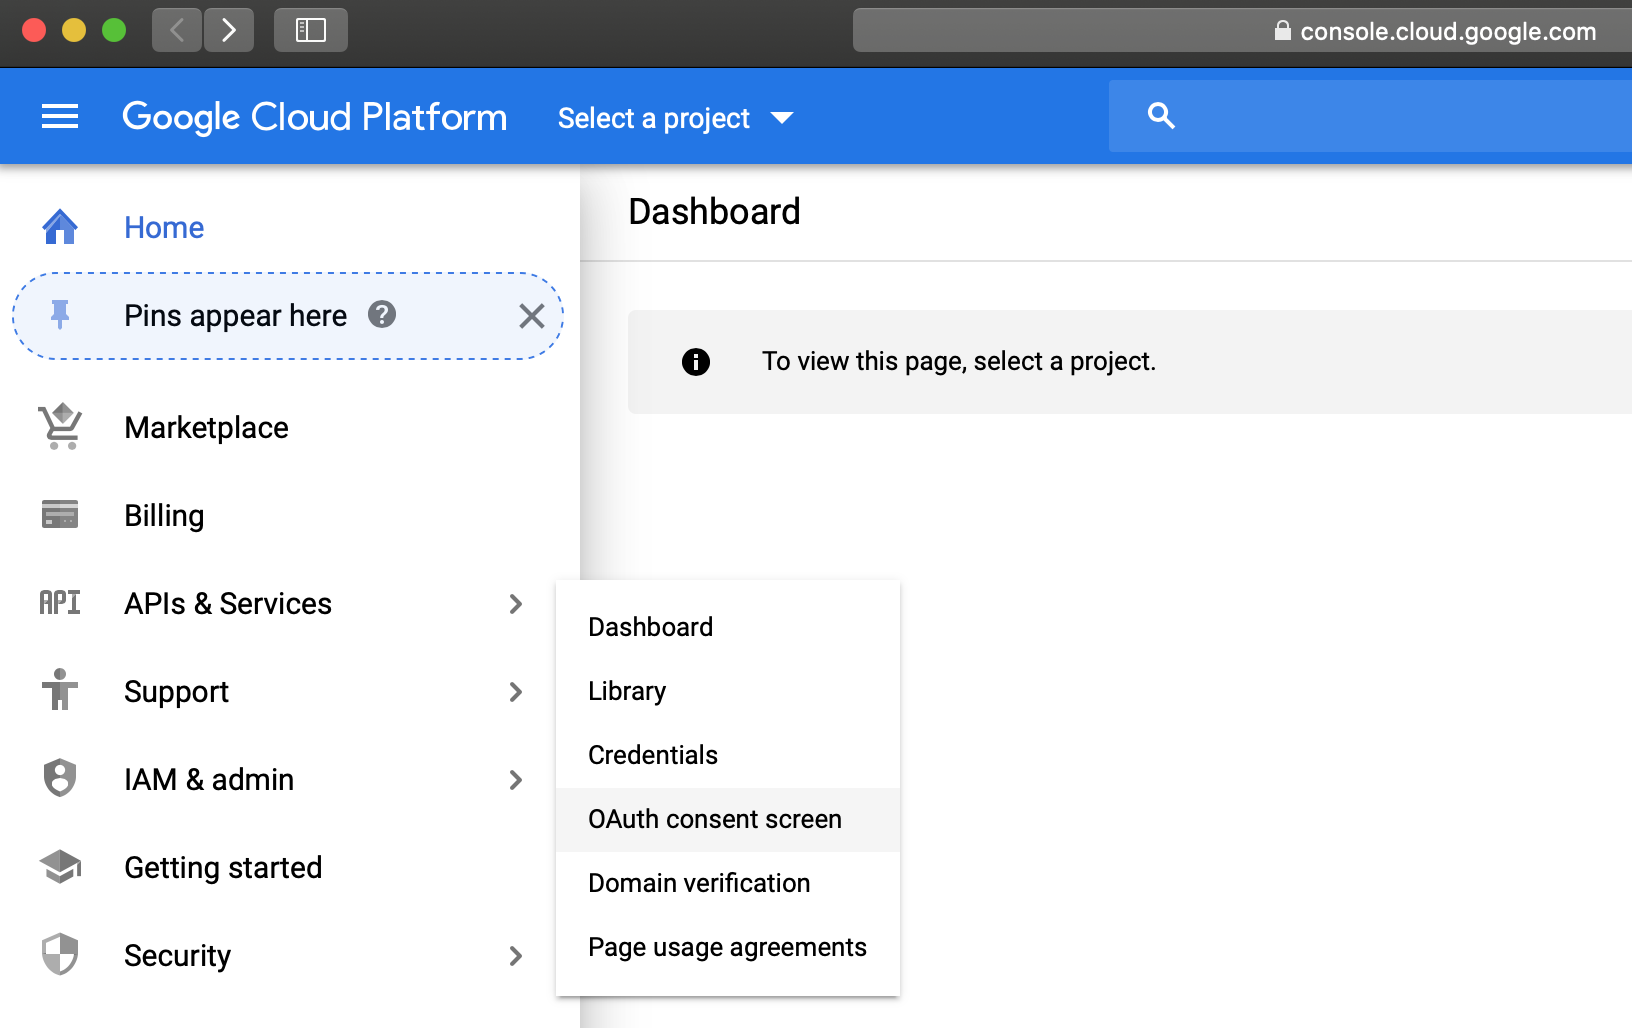This screenshot has height=1028, width=1632.
Task: Open Domain verification
Action: tap(728, 883)
